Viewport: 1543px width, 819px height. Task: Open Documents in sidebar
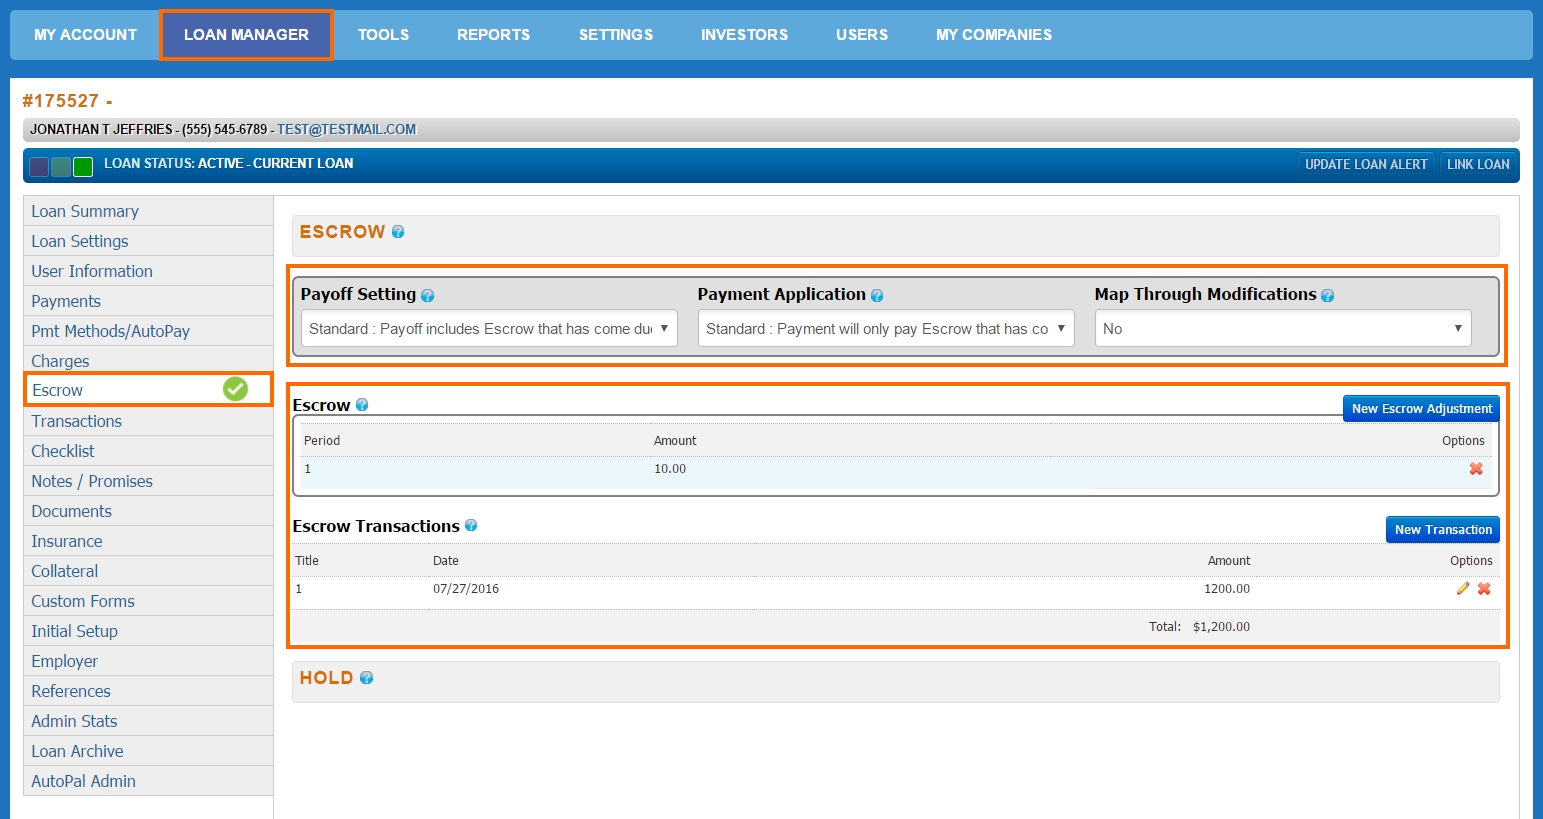tap(148, 511)
